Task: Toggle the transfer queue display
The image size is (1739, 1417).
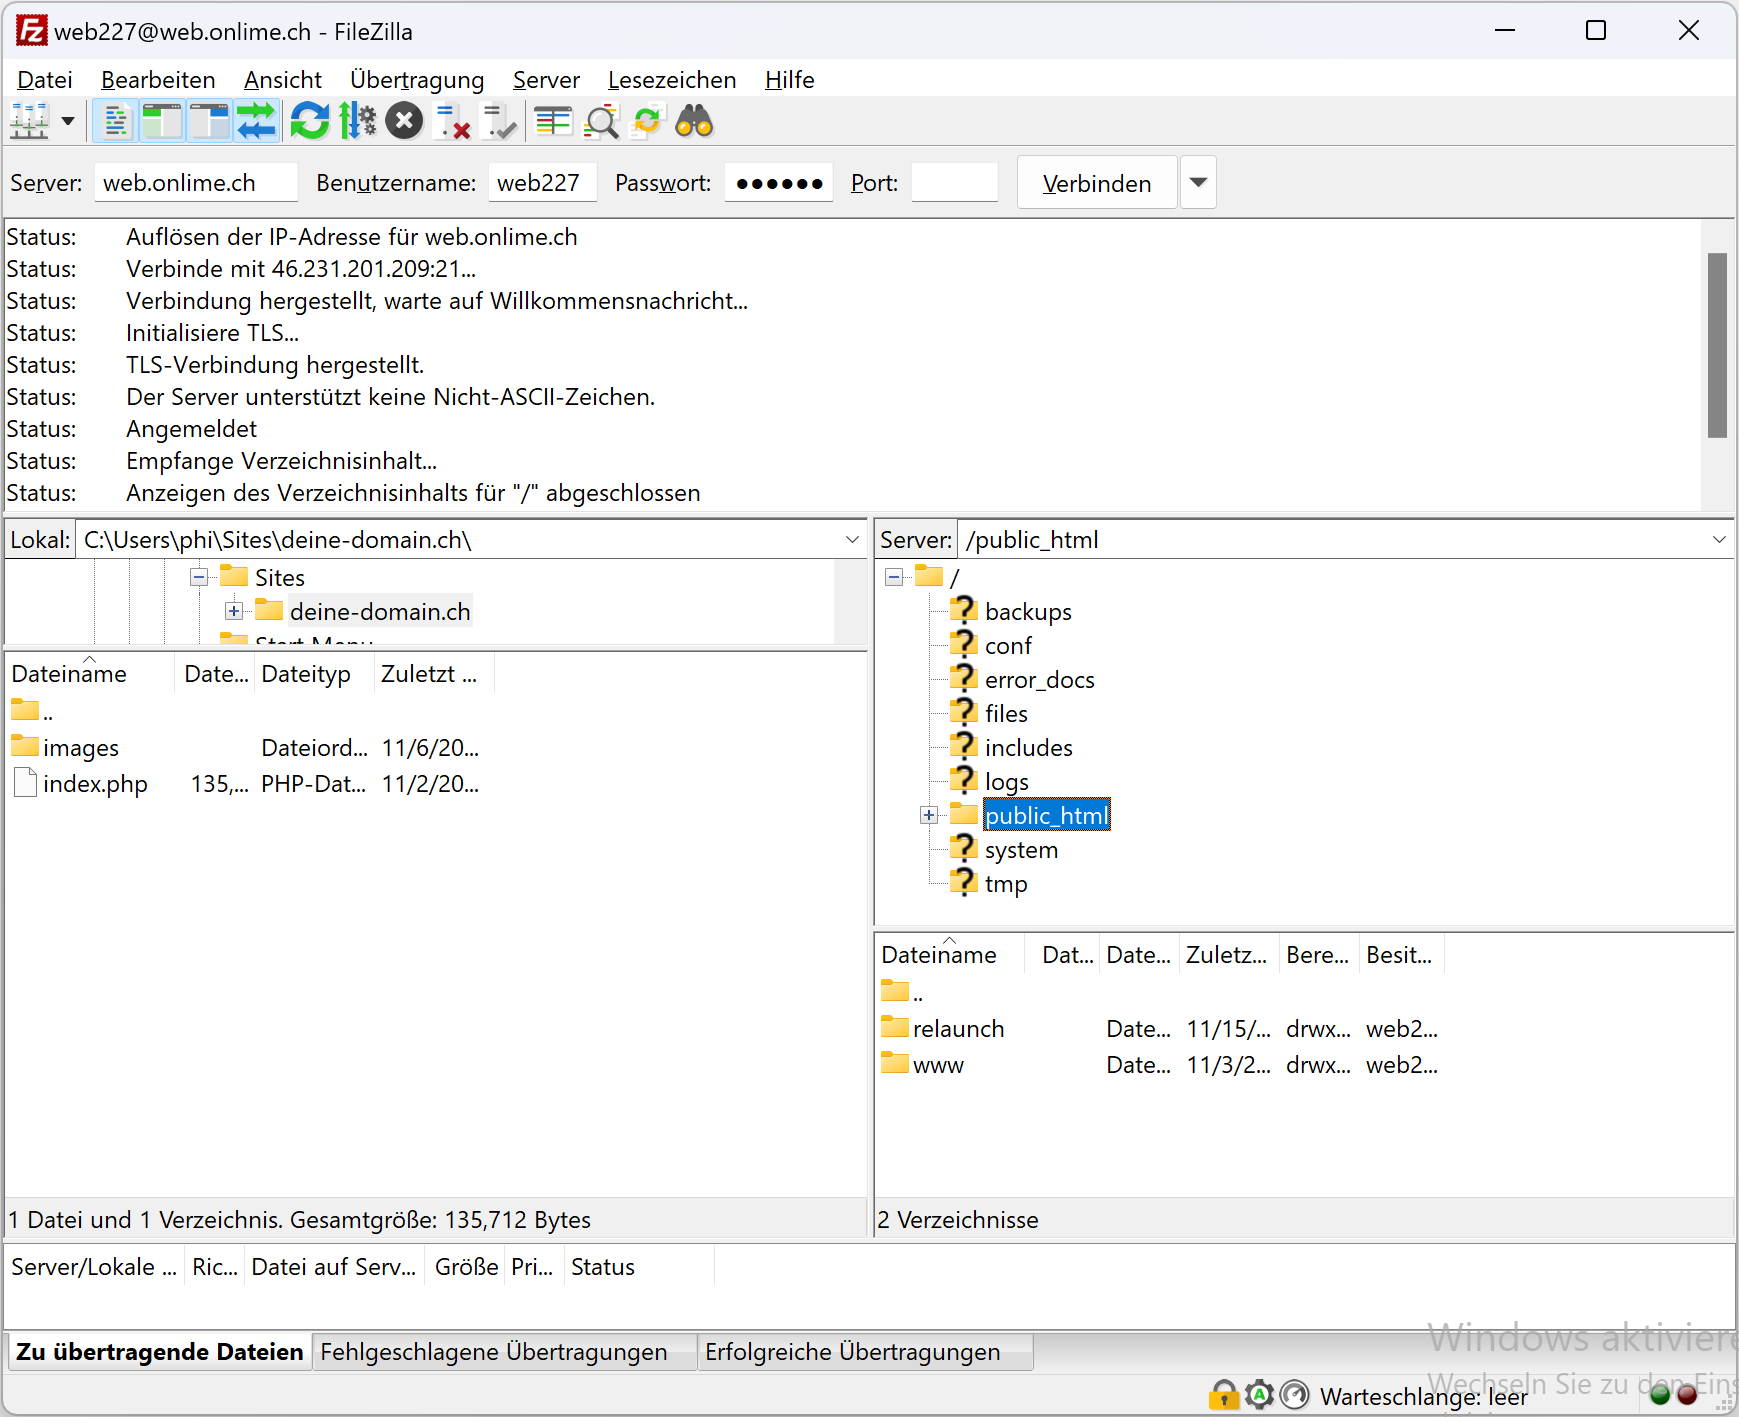Action: (x=256, y=122)
